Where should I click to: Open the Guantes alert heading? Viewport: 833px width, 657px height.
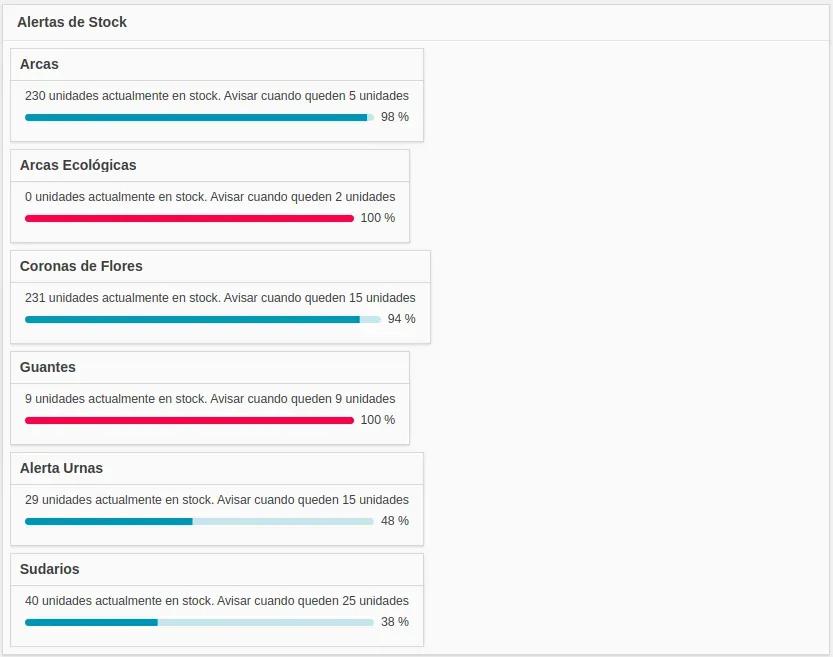point(48,367)
